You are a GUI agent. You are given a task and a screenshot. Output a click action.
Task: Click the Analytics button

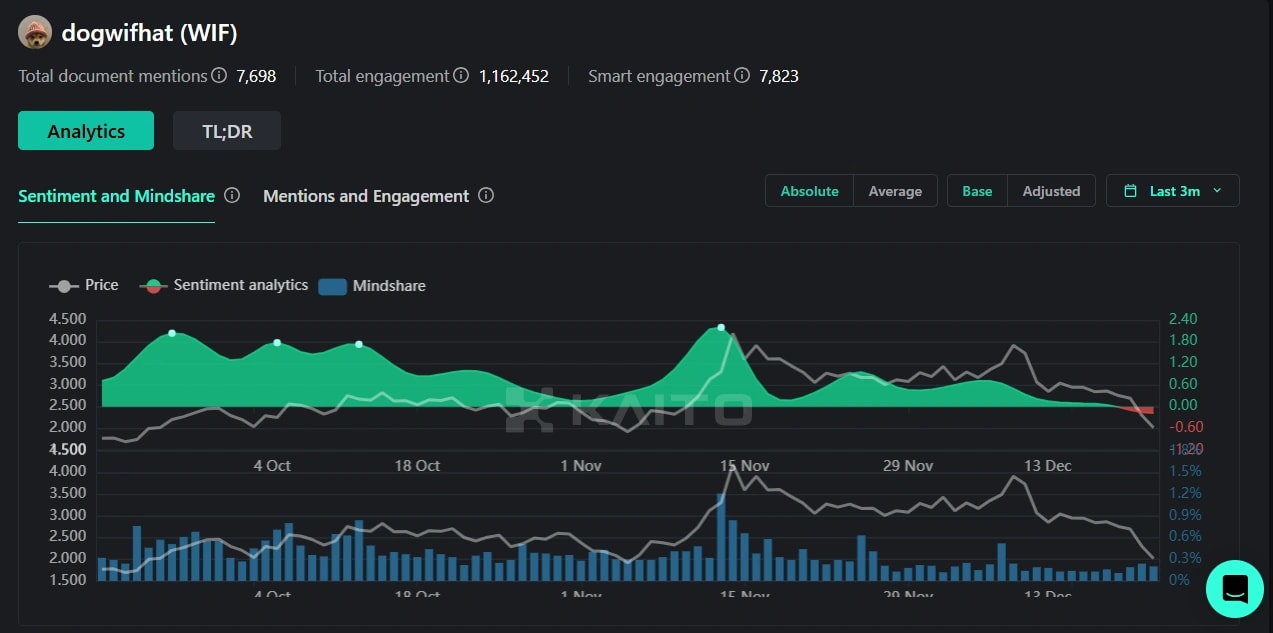click(85, 130)
